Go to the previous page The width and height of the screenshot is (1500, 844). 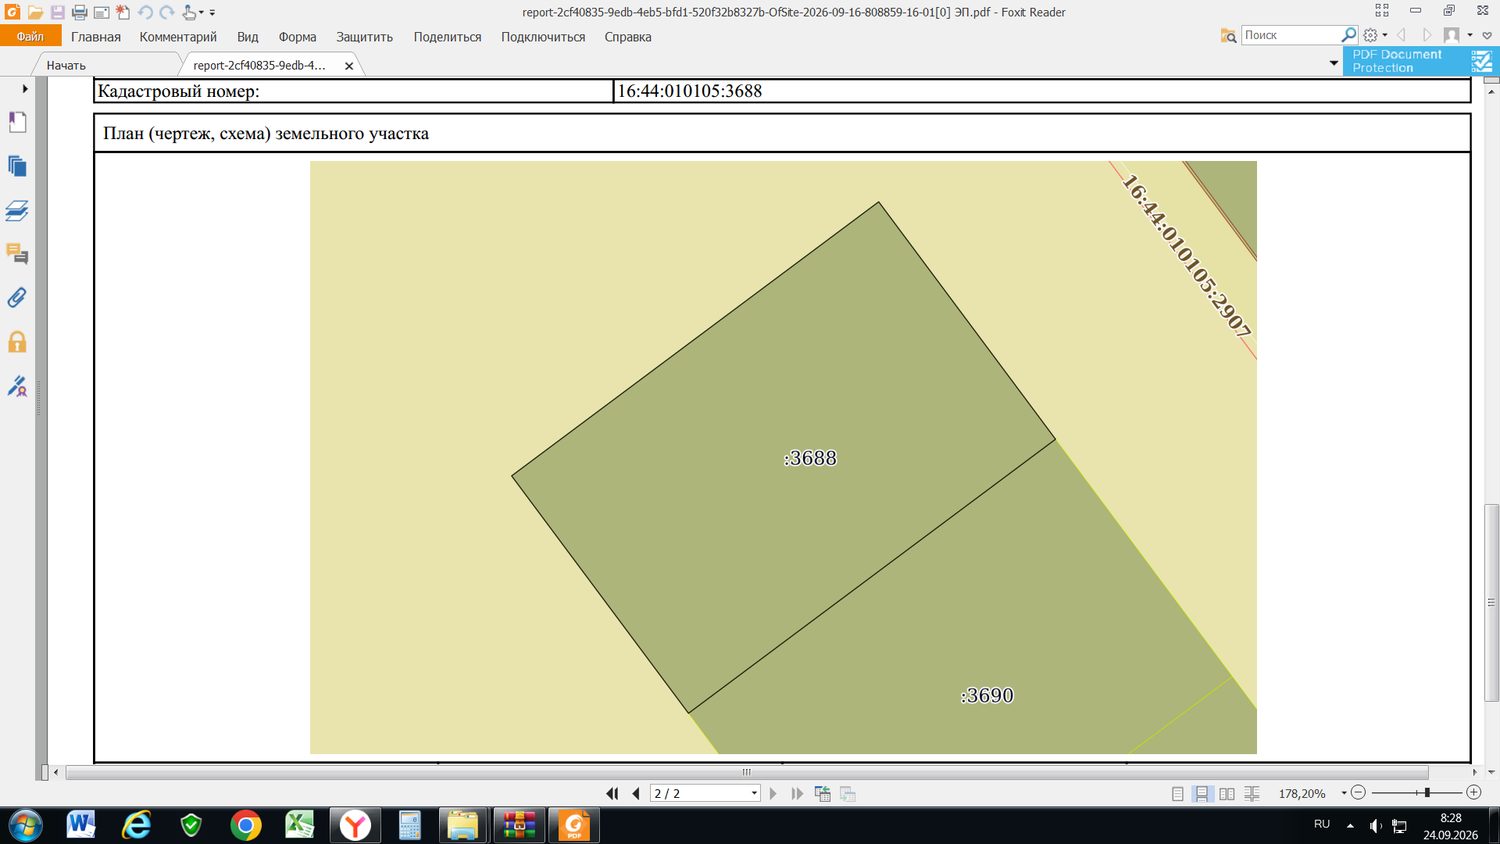click(635, 793)
